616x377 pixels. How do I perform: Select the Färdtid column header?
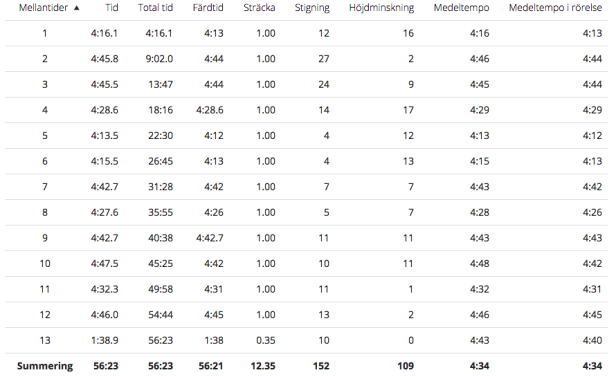(x=208, y=7)
